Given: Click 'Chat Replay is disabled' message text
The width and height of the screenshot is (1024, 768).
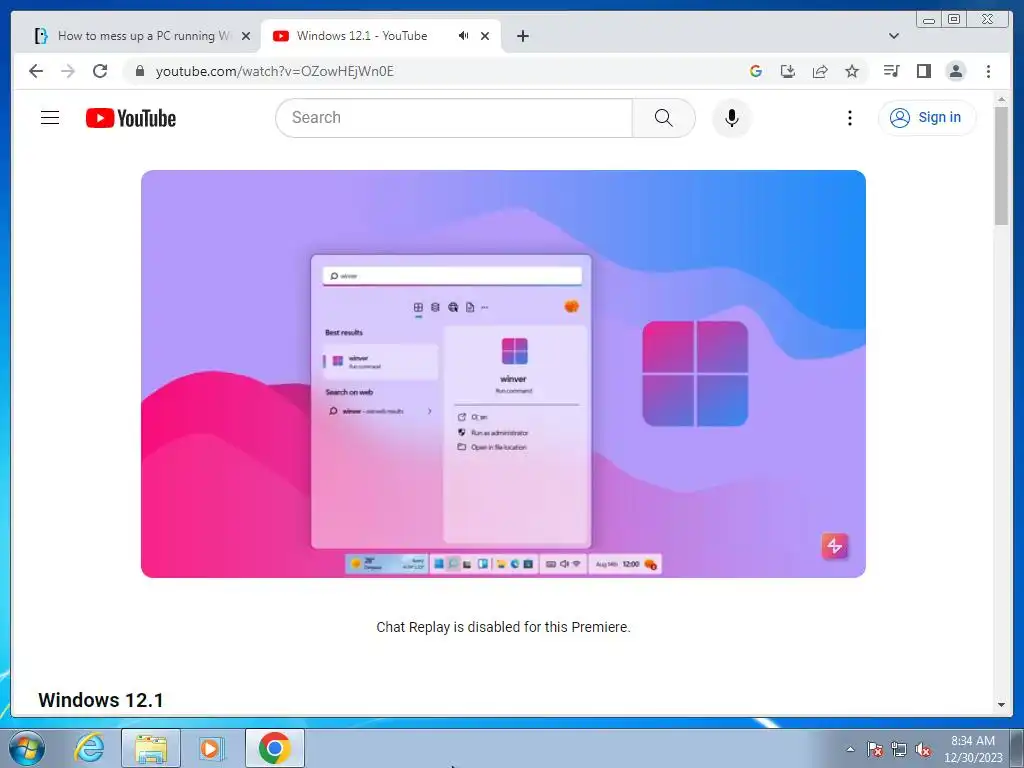Looking at the screenshot, I should (x=503, y=627).
